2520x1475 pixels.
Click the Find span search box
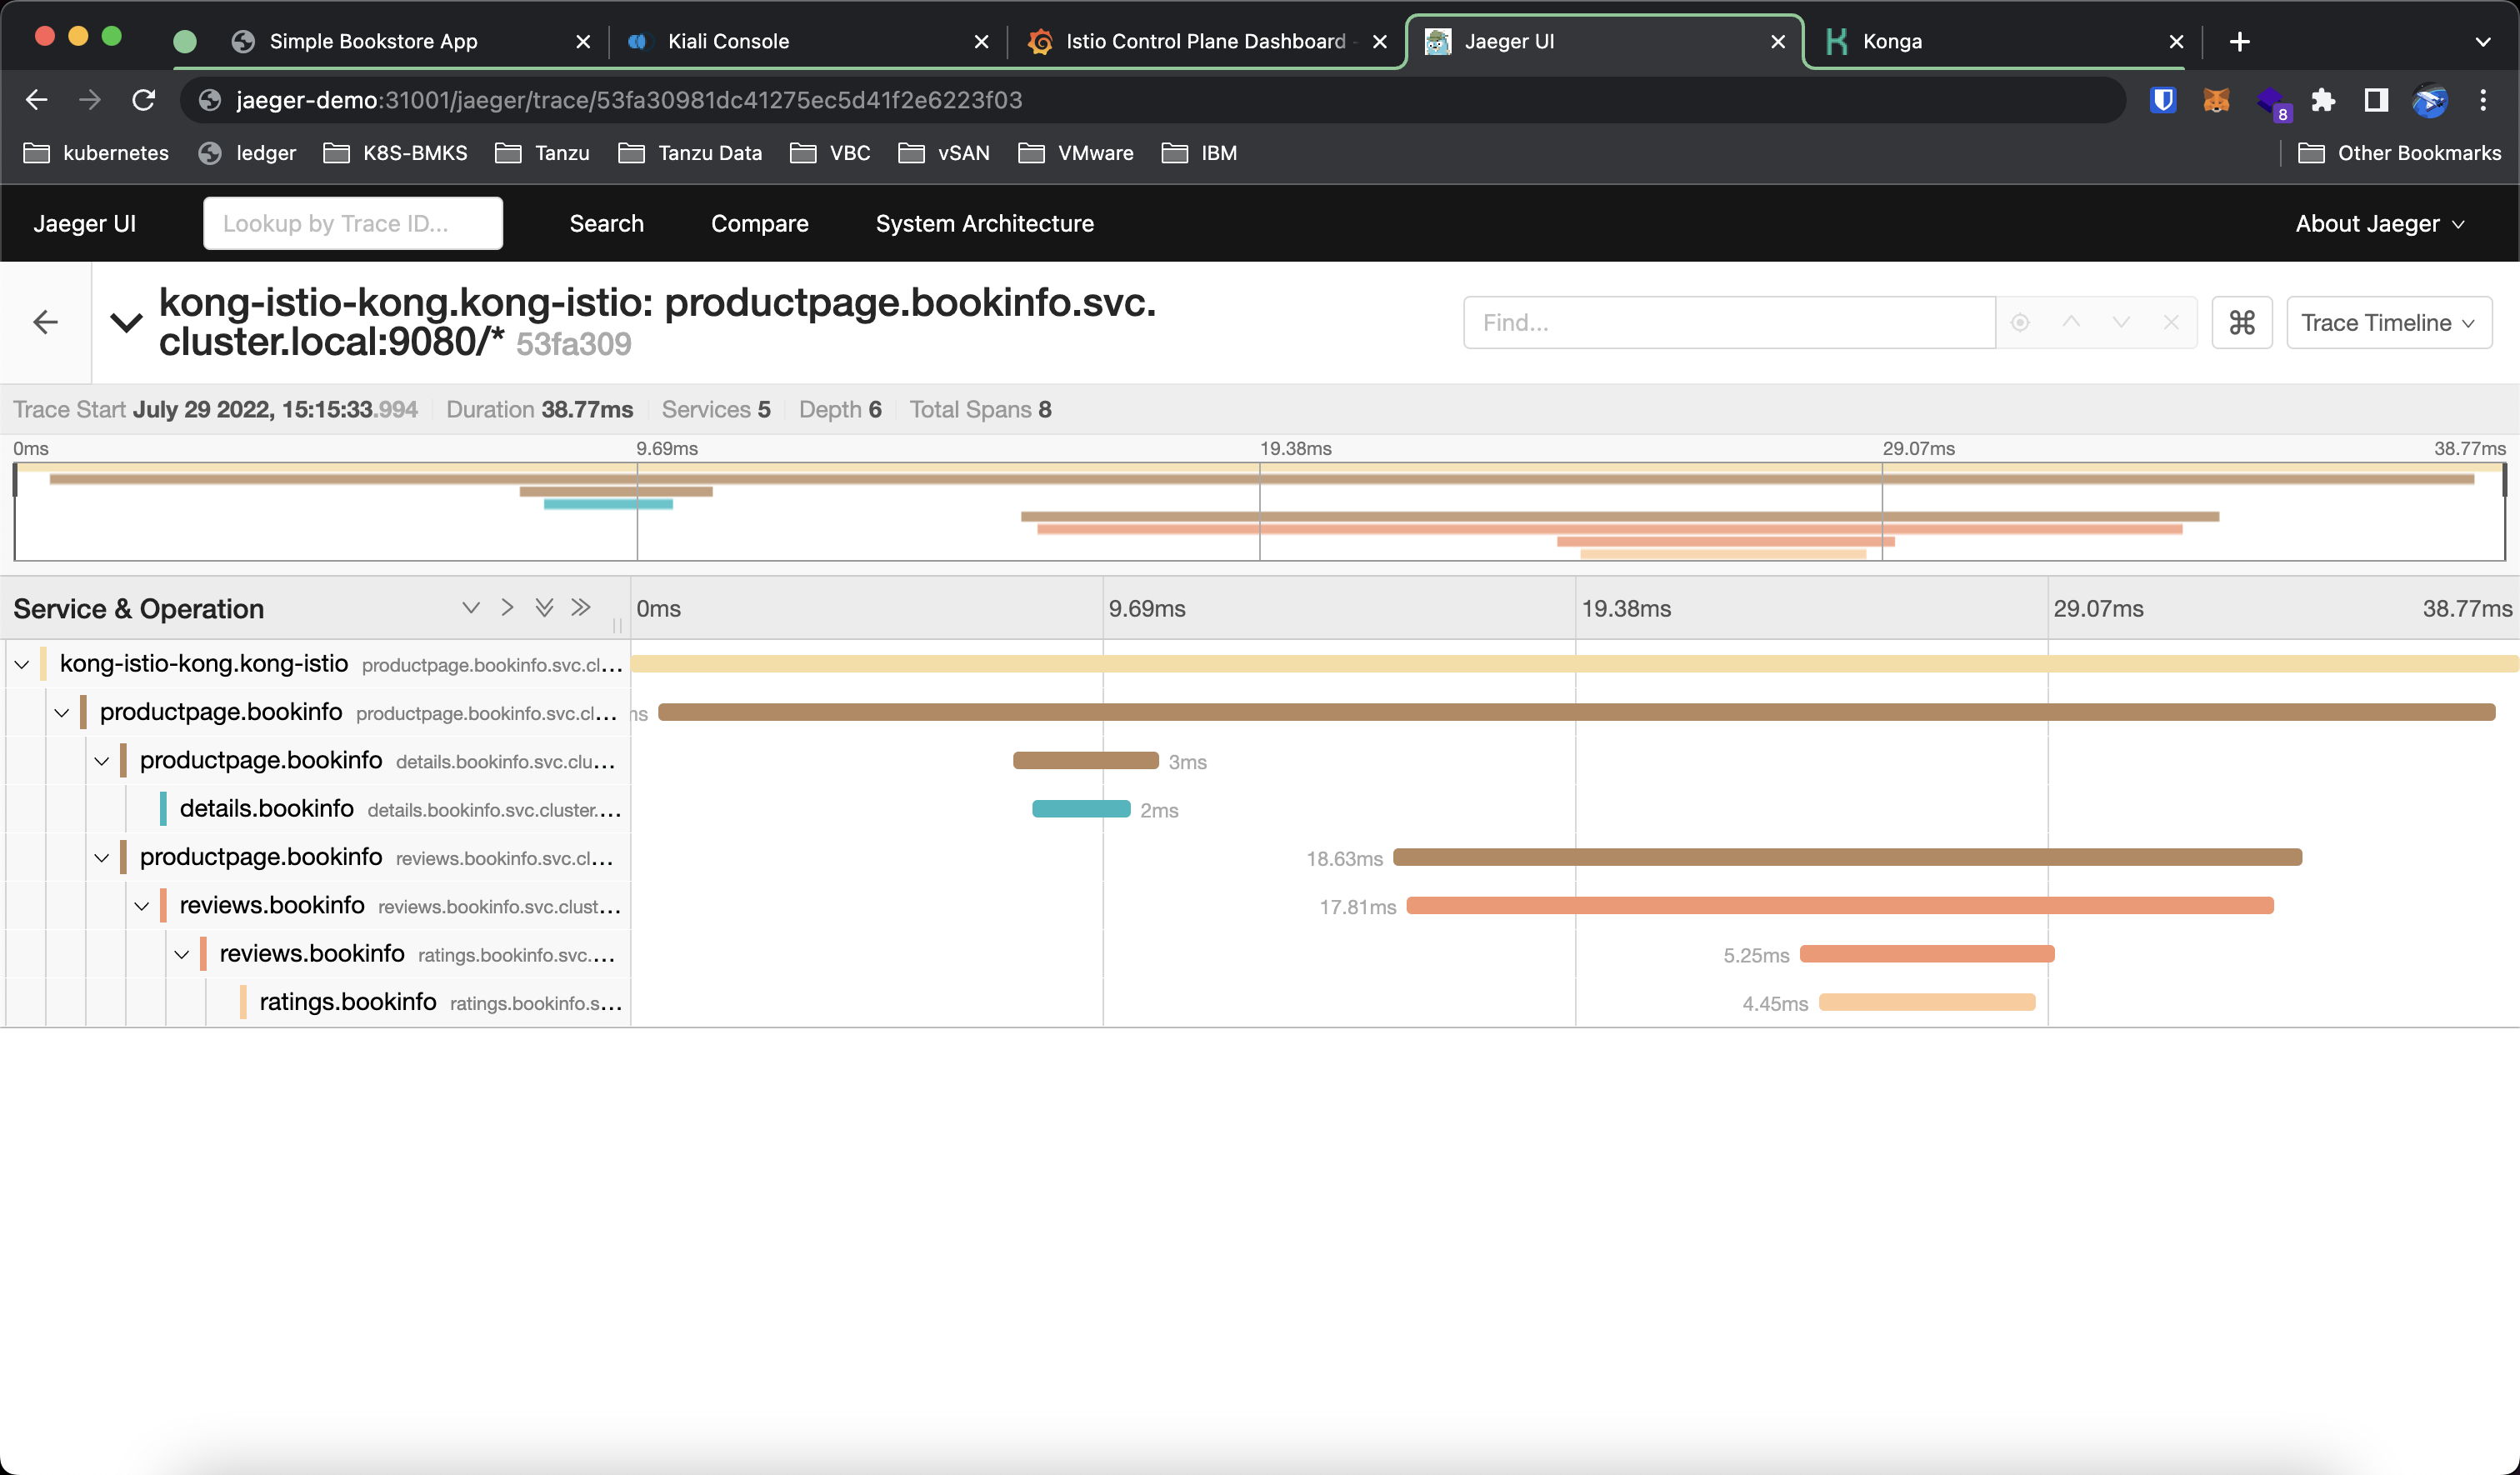tap(1729, 323)
